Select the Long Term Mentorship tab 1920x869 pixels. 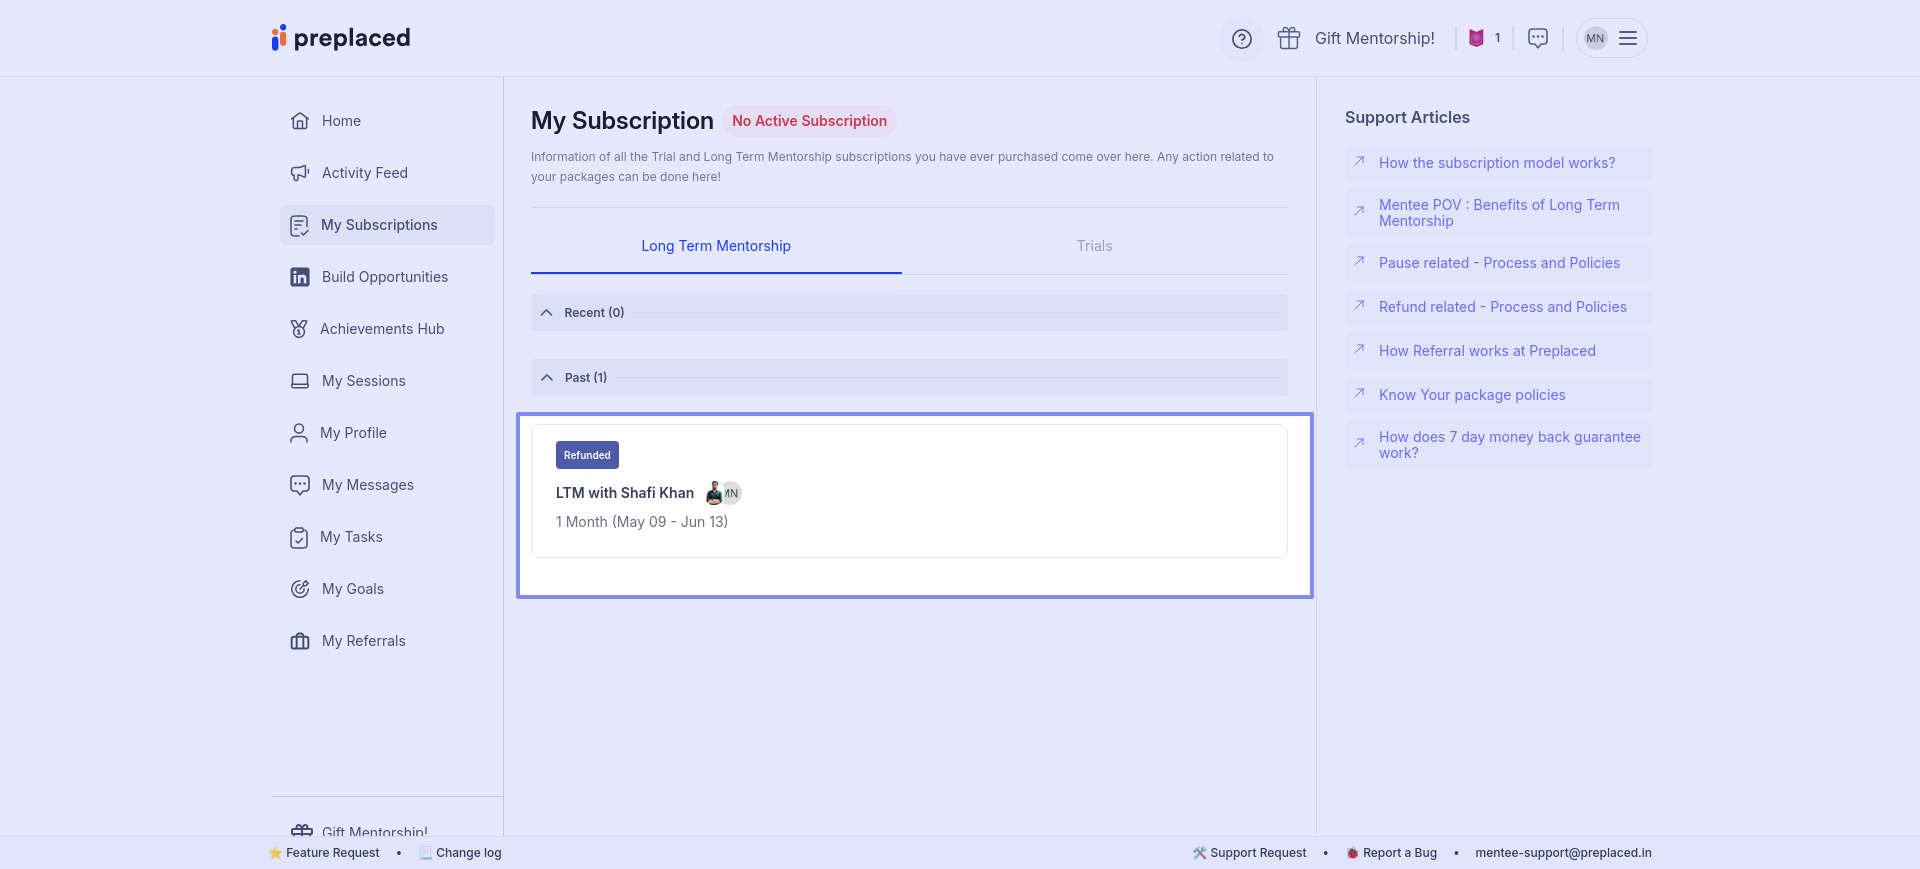(715, 246)
